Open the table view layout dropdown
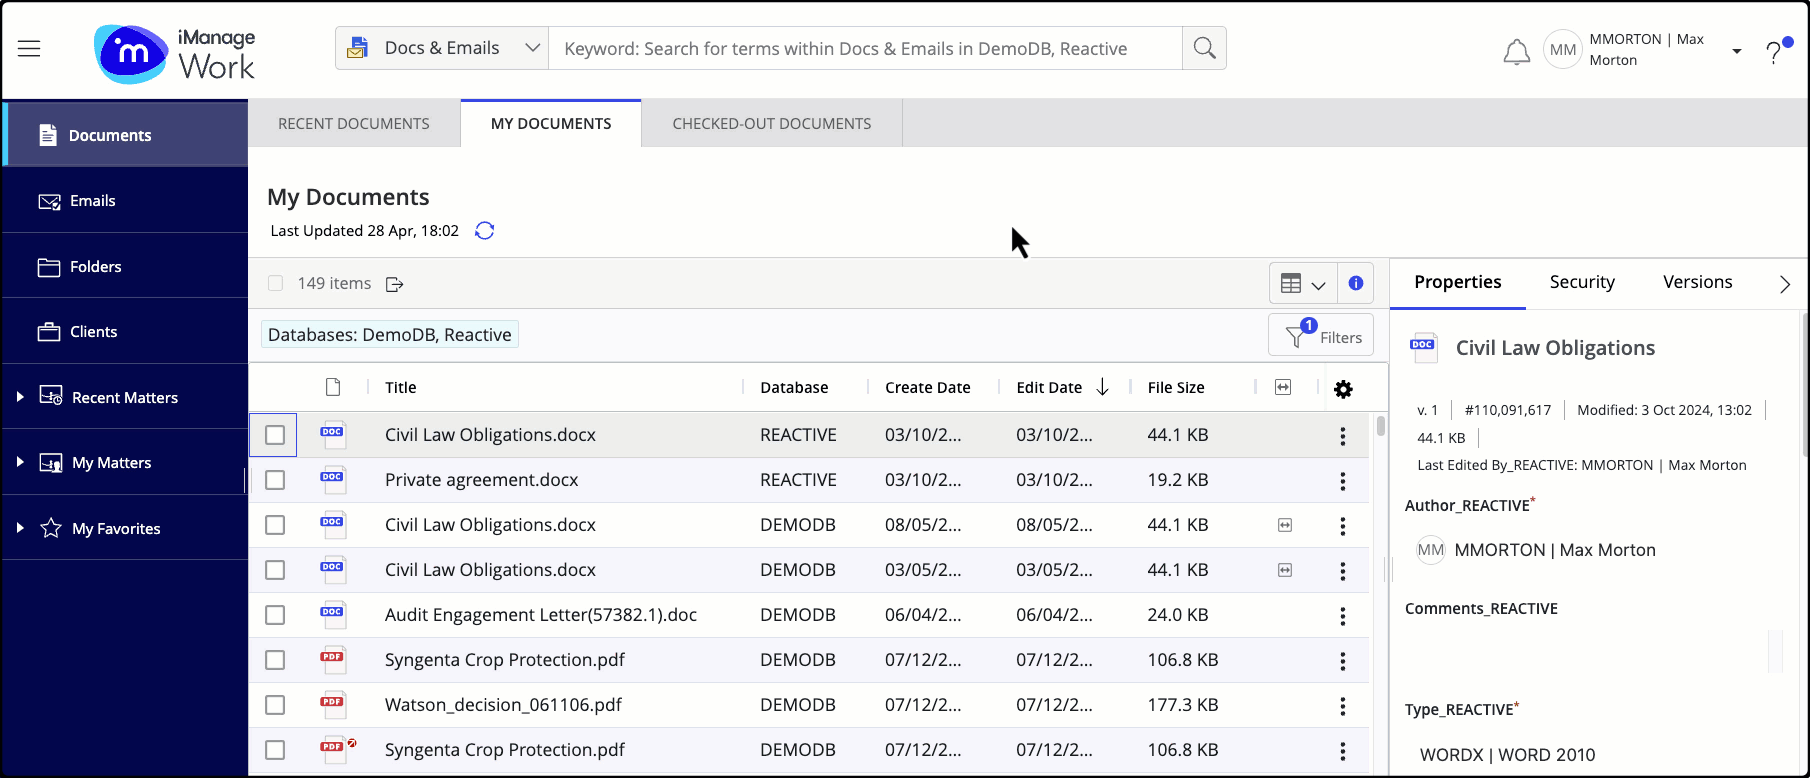1810x778 pixels. (1302, 284)
